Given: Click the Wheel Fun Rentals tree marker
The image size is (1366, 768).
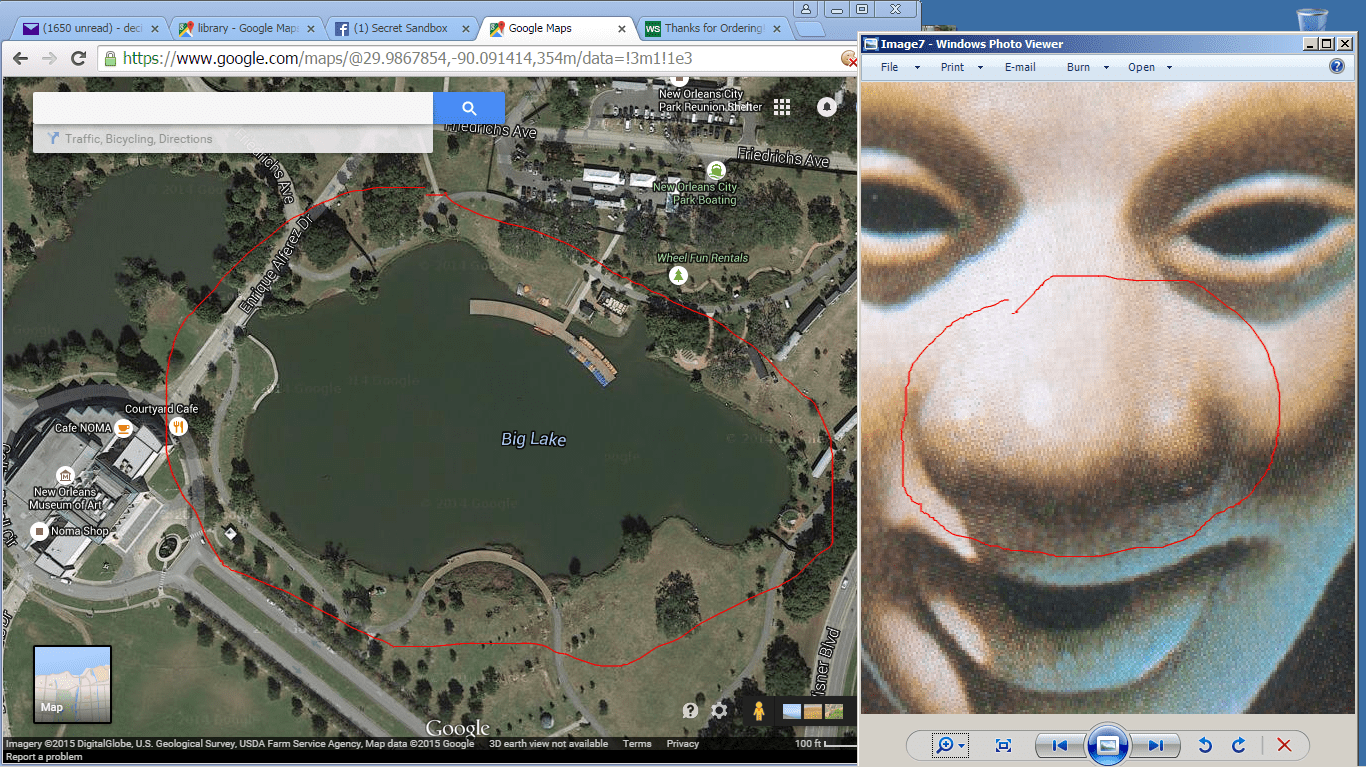Looking at the screenshot, I should [x=679, y=275].
